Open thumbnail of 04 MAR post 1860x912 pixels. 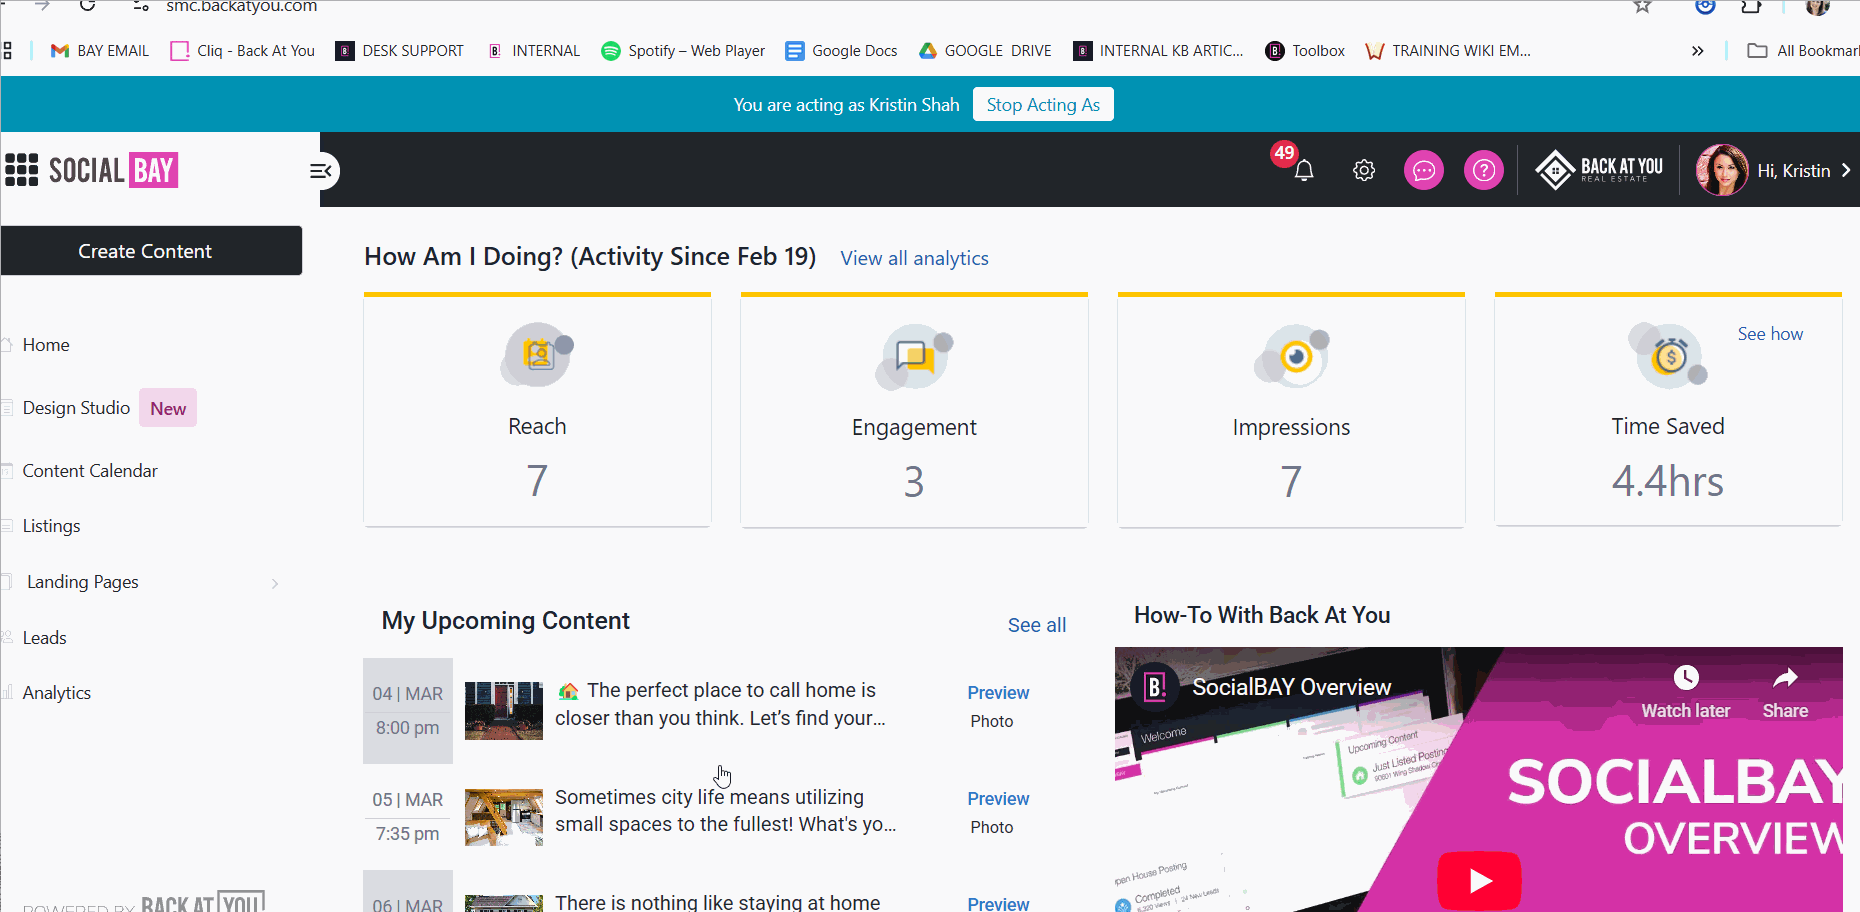(504, 711)
